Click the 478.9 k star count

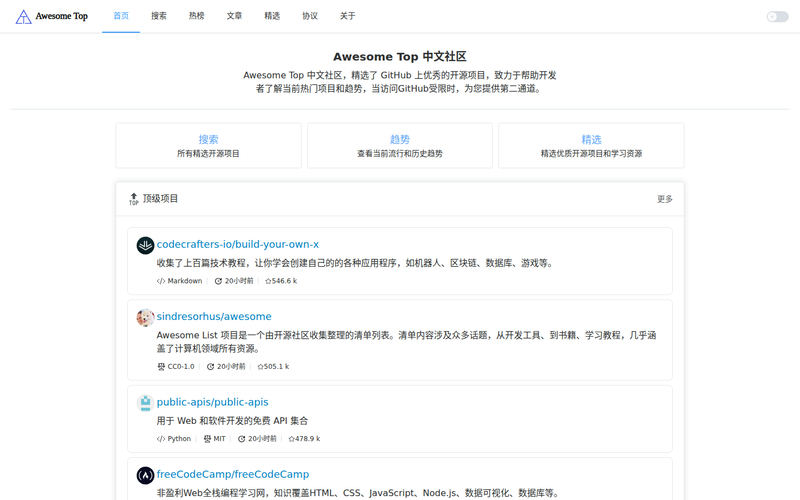tap(308, 439)
